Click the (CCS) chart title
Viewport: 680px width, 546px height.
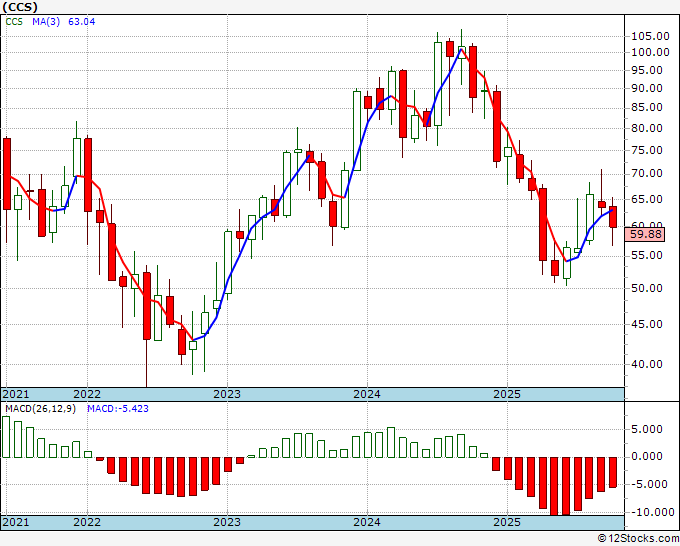tap(20, 7)
